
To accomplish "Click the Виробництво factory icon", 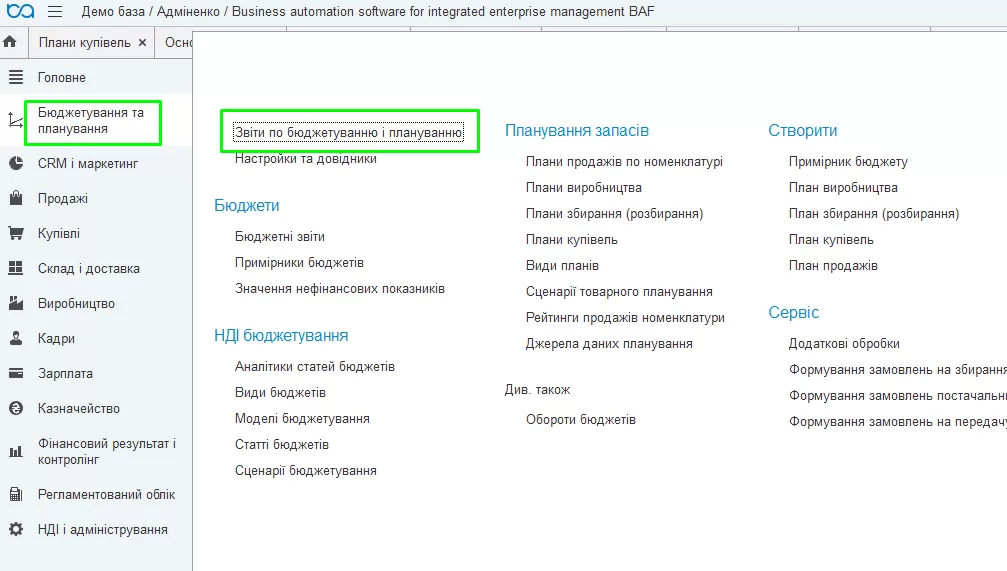I will point(16,303).
